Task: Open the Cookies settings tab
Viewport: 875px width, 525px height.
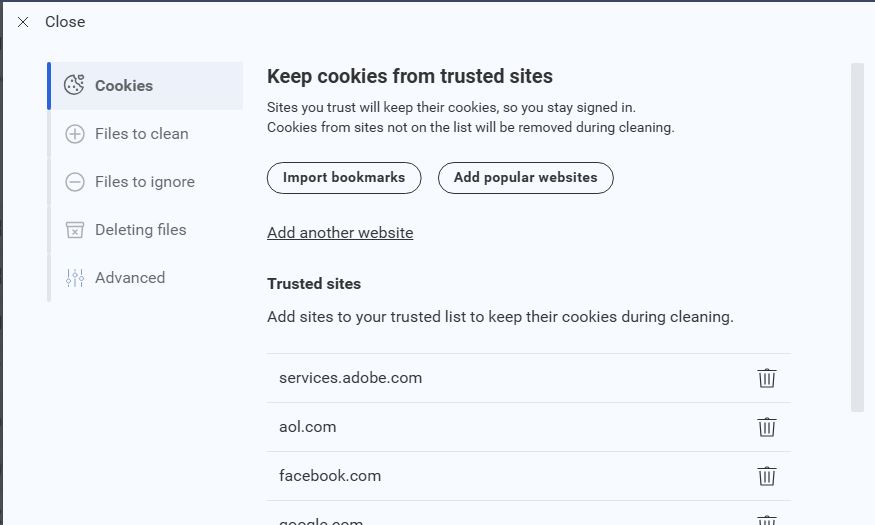Action: point(124,86)
